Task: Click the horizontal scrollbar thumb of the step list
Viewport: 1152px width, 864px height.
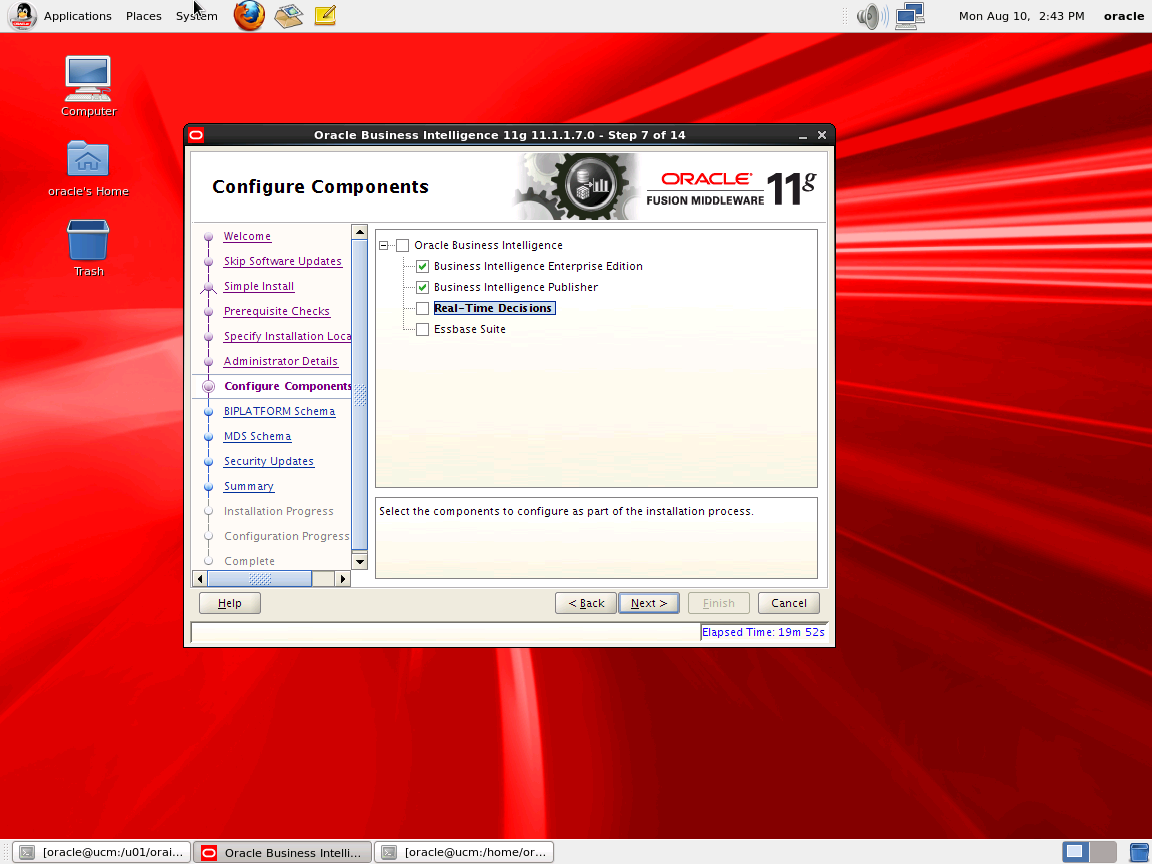Action: 260,579
